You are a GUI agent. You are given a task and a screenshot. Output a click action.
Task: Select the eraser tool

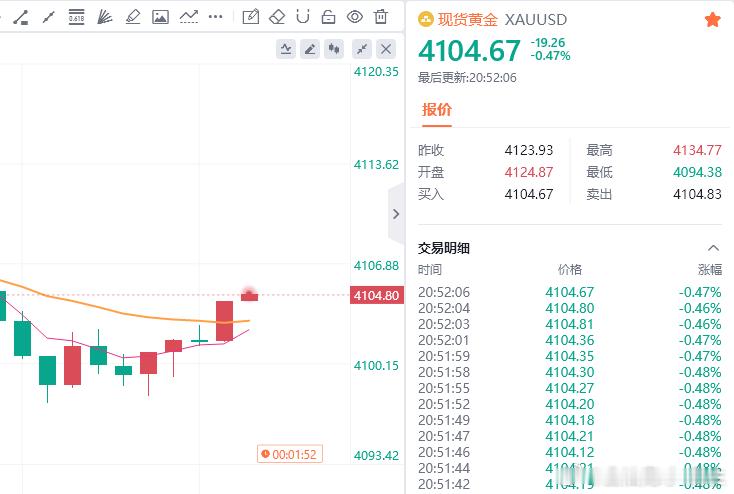tap(277, 17)
